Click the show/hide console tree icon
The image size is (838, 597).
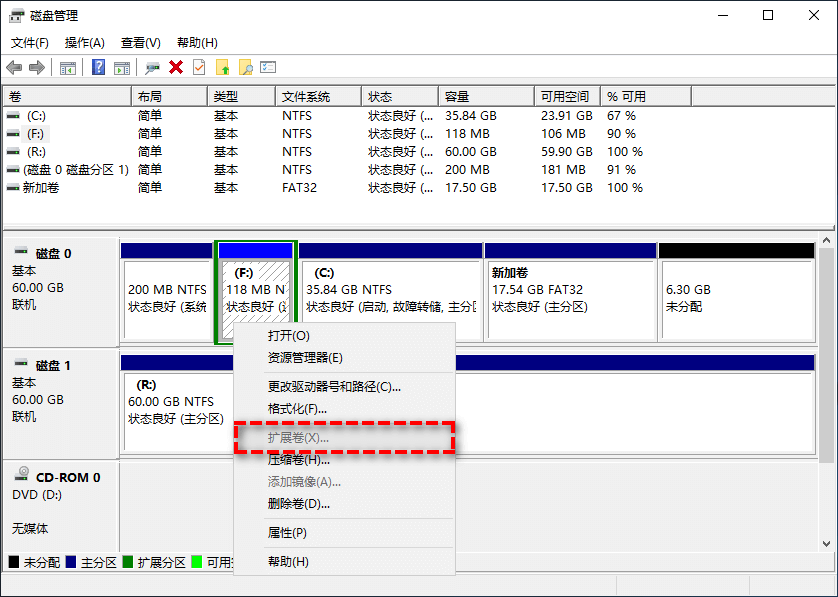(68, 67)
